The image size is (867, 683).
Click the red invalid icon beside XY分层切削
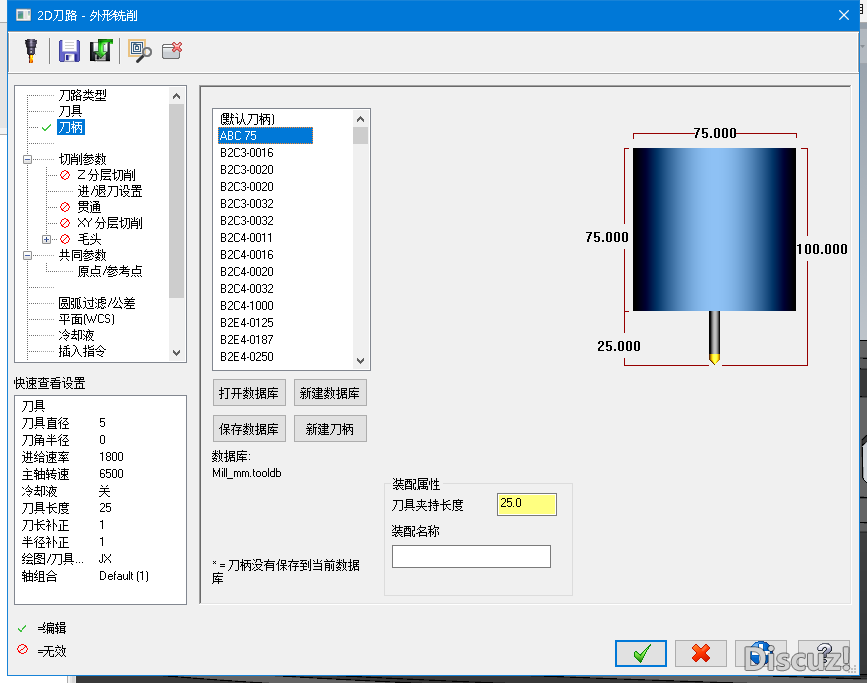coord(65,223)
